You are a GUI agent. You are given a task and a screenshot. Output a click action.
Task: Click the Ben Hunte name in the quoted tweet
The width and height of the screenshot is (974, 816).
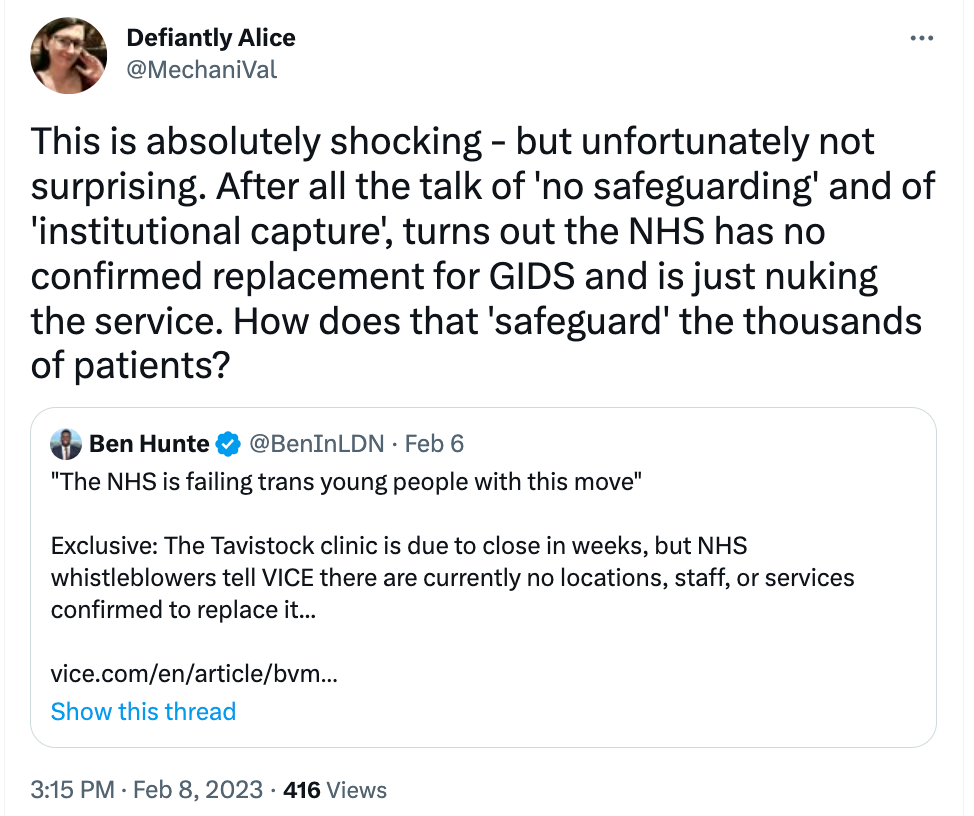pyautogui.click(x=149, y=443)
